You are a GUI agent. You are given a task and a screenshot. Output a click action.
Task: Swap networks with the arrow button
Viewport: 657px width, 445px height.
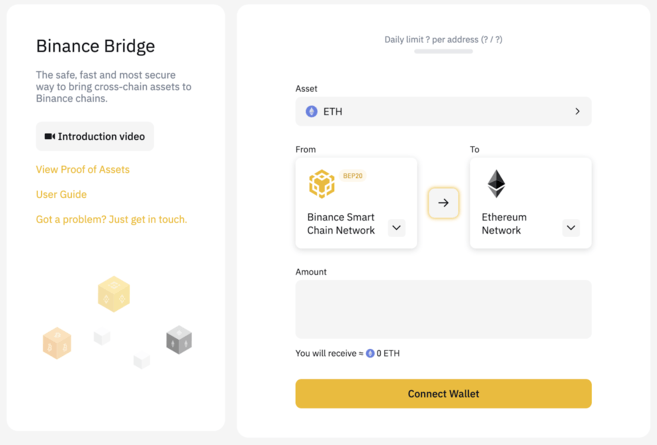[x=443, y=203]
